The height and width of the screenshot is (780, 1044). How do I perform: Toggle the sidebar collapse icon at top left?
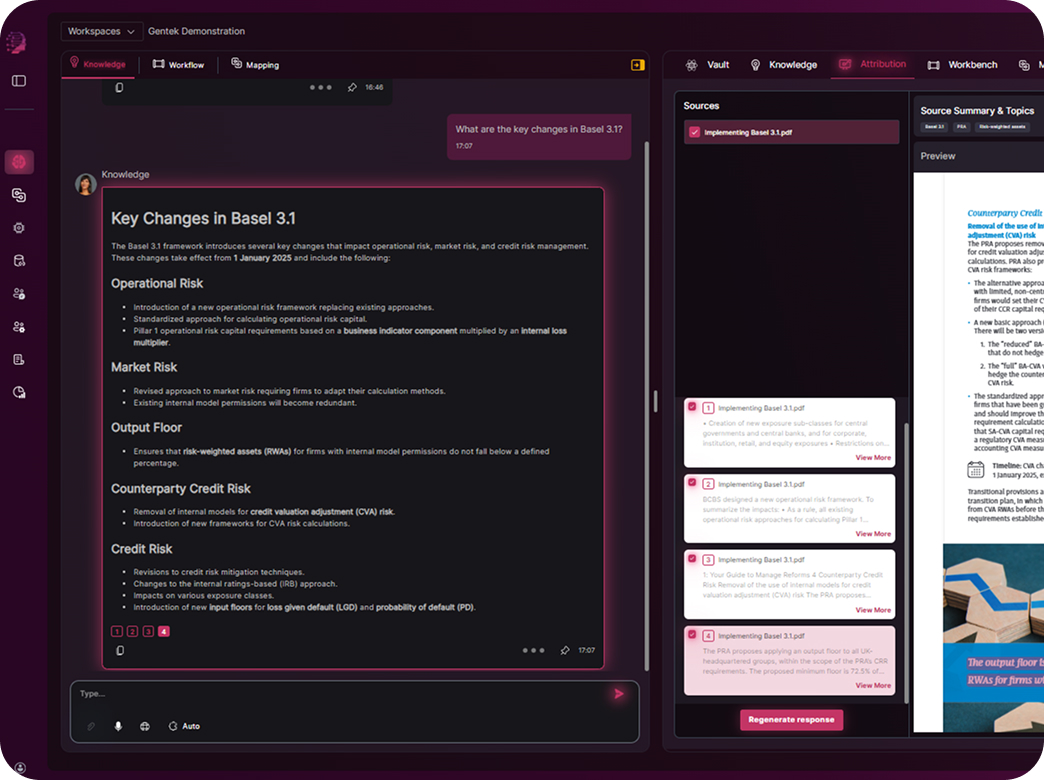coord(20,82)
